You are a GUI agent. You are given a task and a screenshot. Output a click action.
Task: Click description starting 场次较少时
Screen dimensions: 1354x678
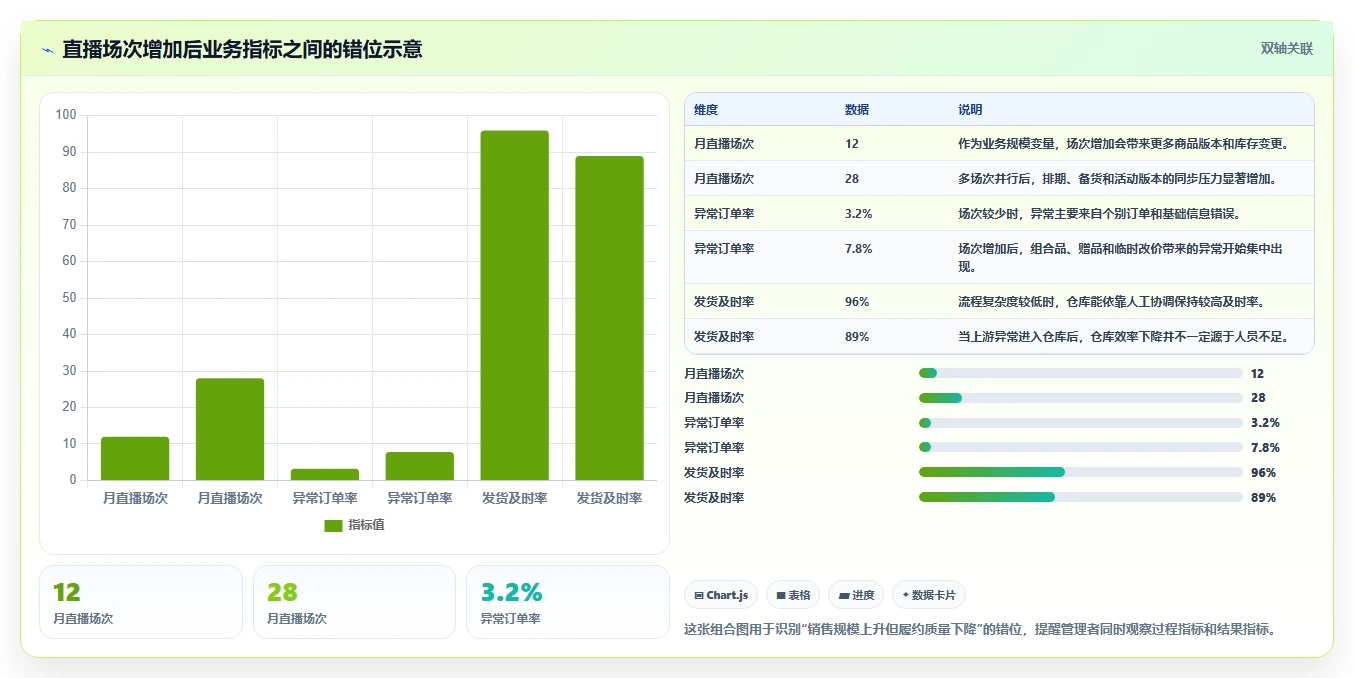(x=1100, y=214)
